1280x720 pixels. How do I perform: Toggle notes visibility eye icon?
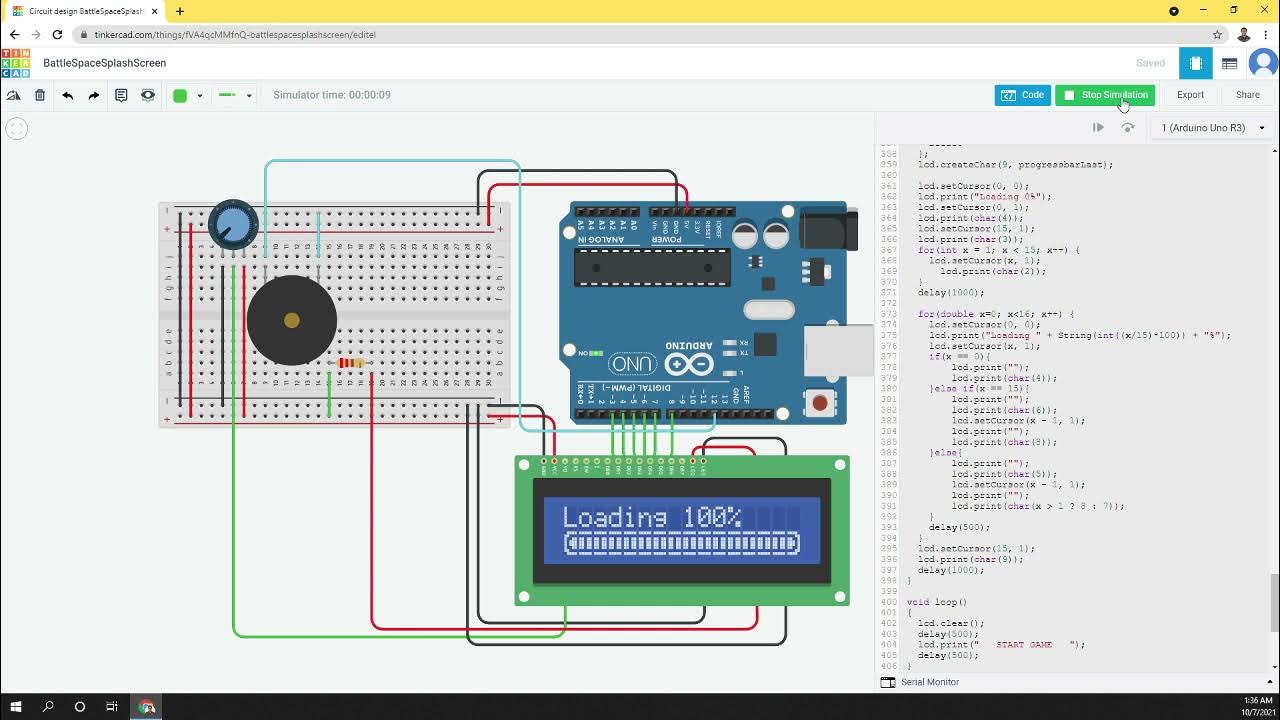(148, 96)
